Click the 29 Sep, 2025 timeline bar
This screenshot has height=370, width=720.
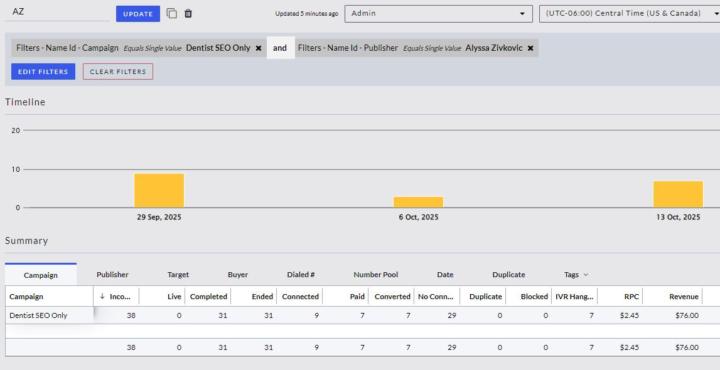(159, 191)
